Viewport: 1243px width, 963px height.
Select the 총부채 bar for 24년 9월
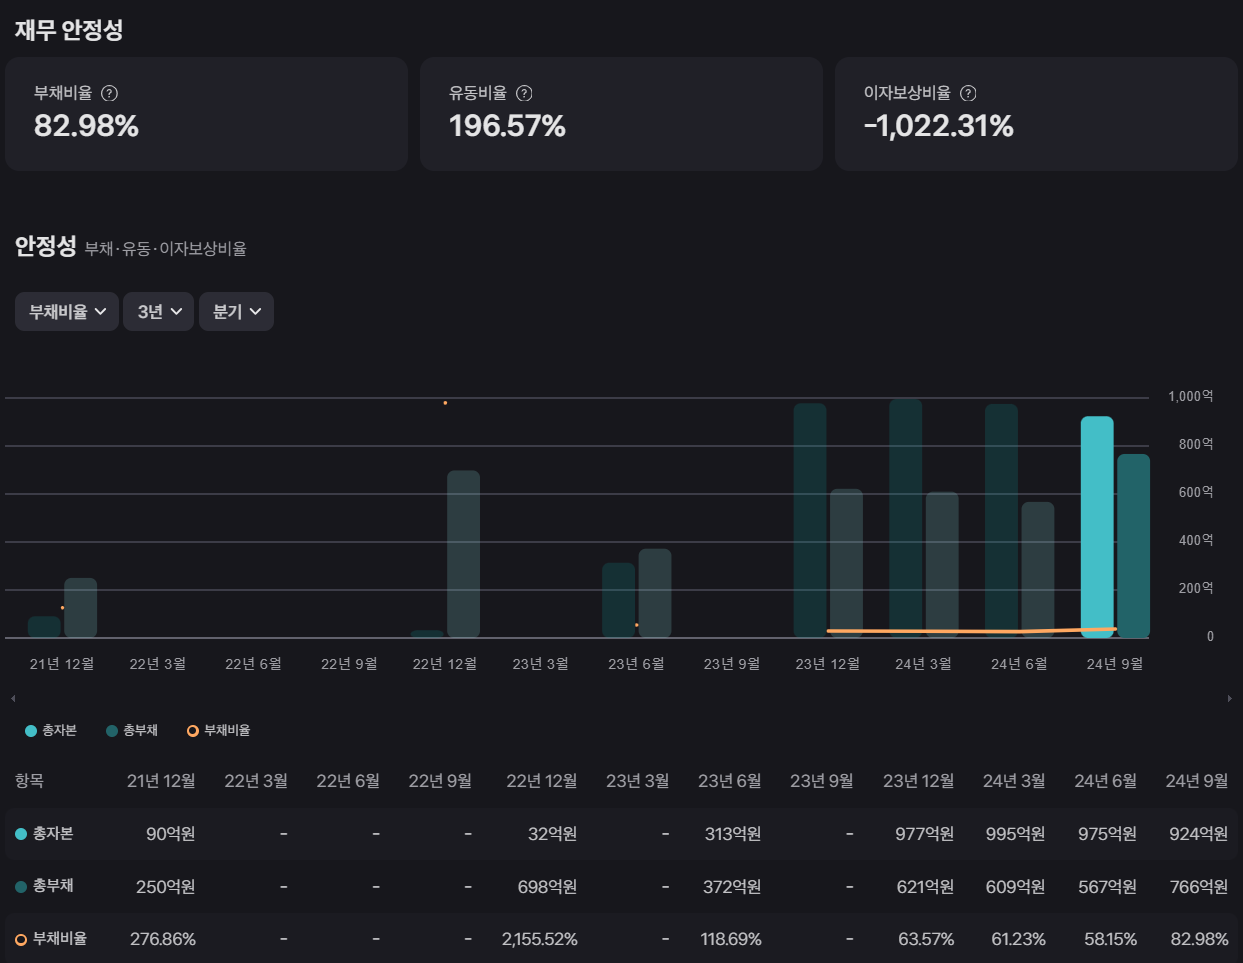(x=1133, y=546)
